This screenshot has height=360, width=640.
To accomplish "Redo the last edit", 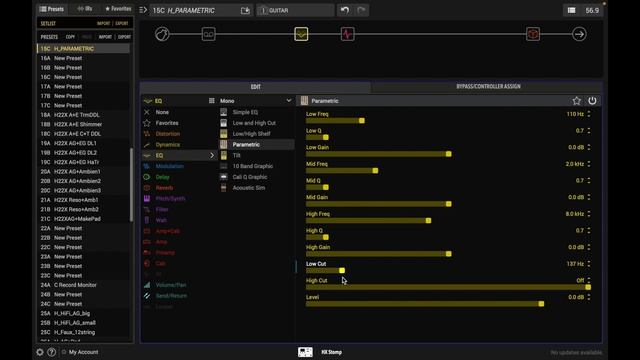I will pos(361,10).
